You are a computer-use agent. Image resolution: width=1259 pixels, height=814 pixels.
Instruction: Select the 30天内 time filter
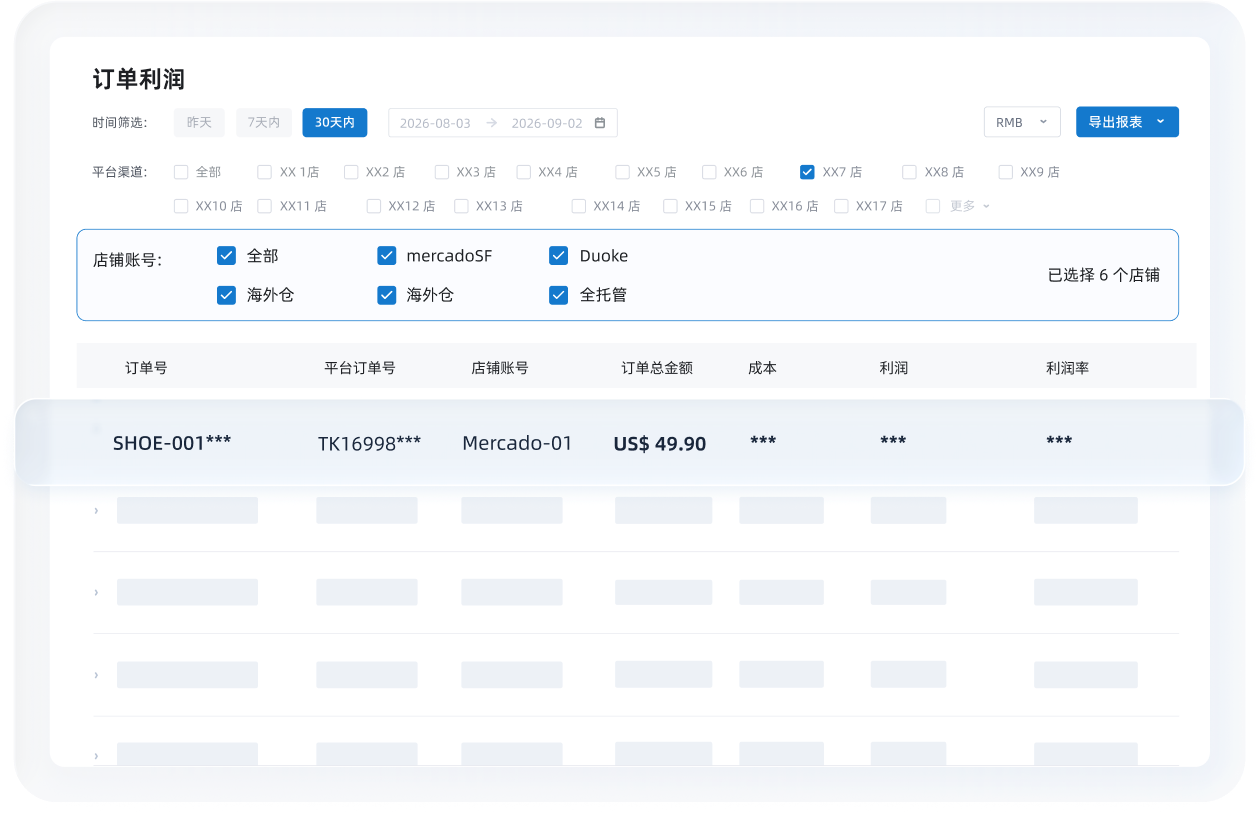tap(335, 123)
